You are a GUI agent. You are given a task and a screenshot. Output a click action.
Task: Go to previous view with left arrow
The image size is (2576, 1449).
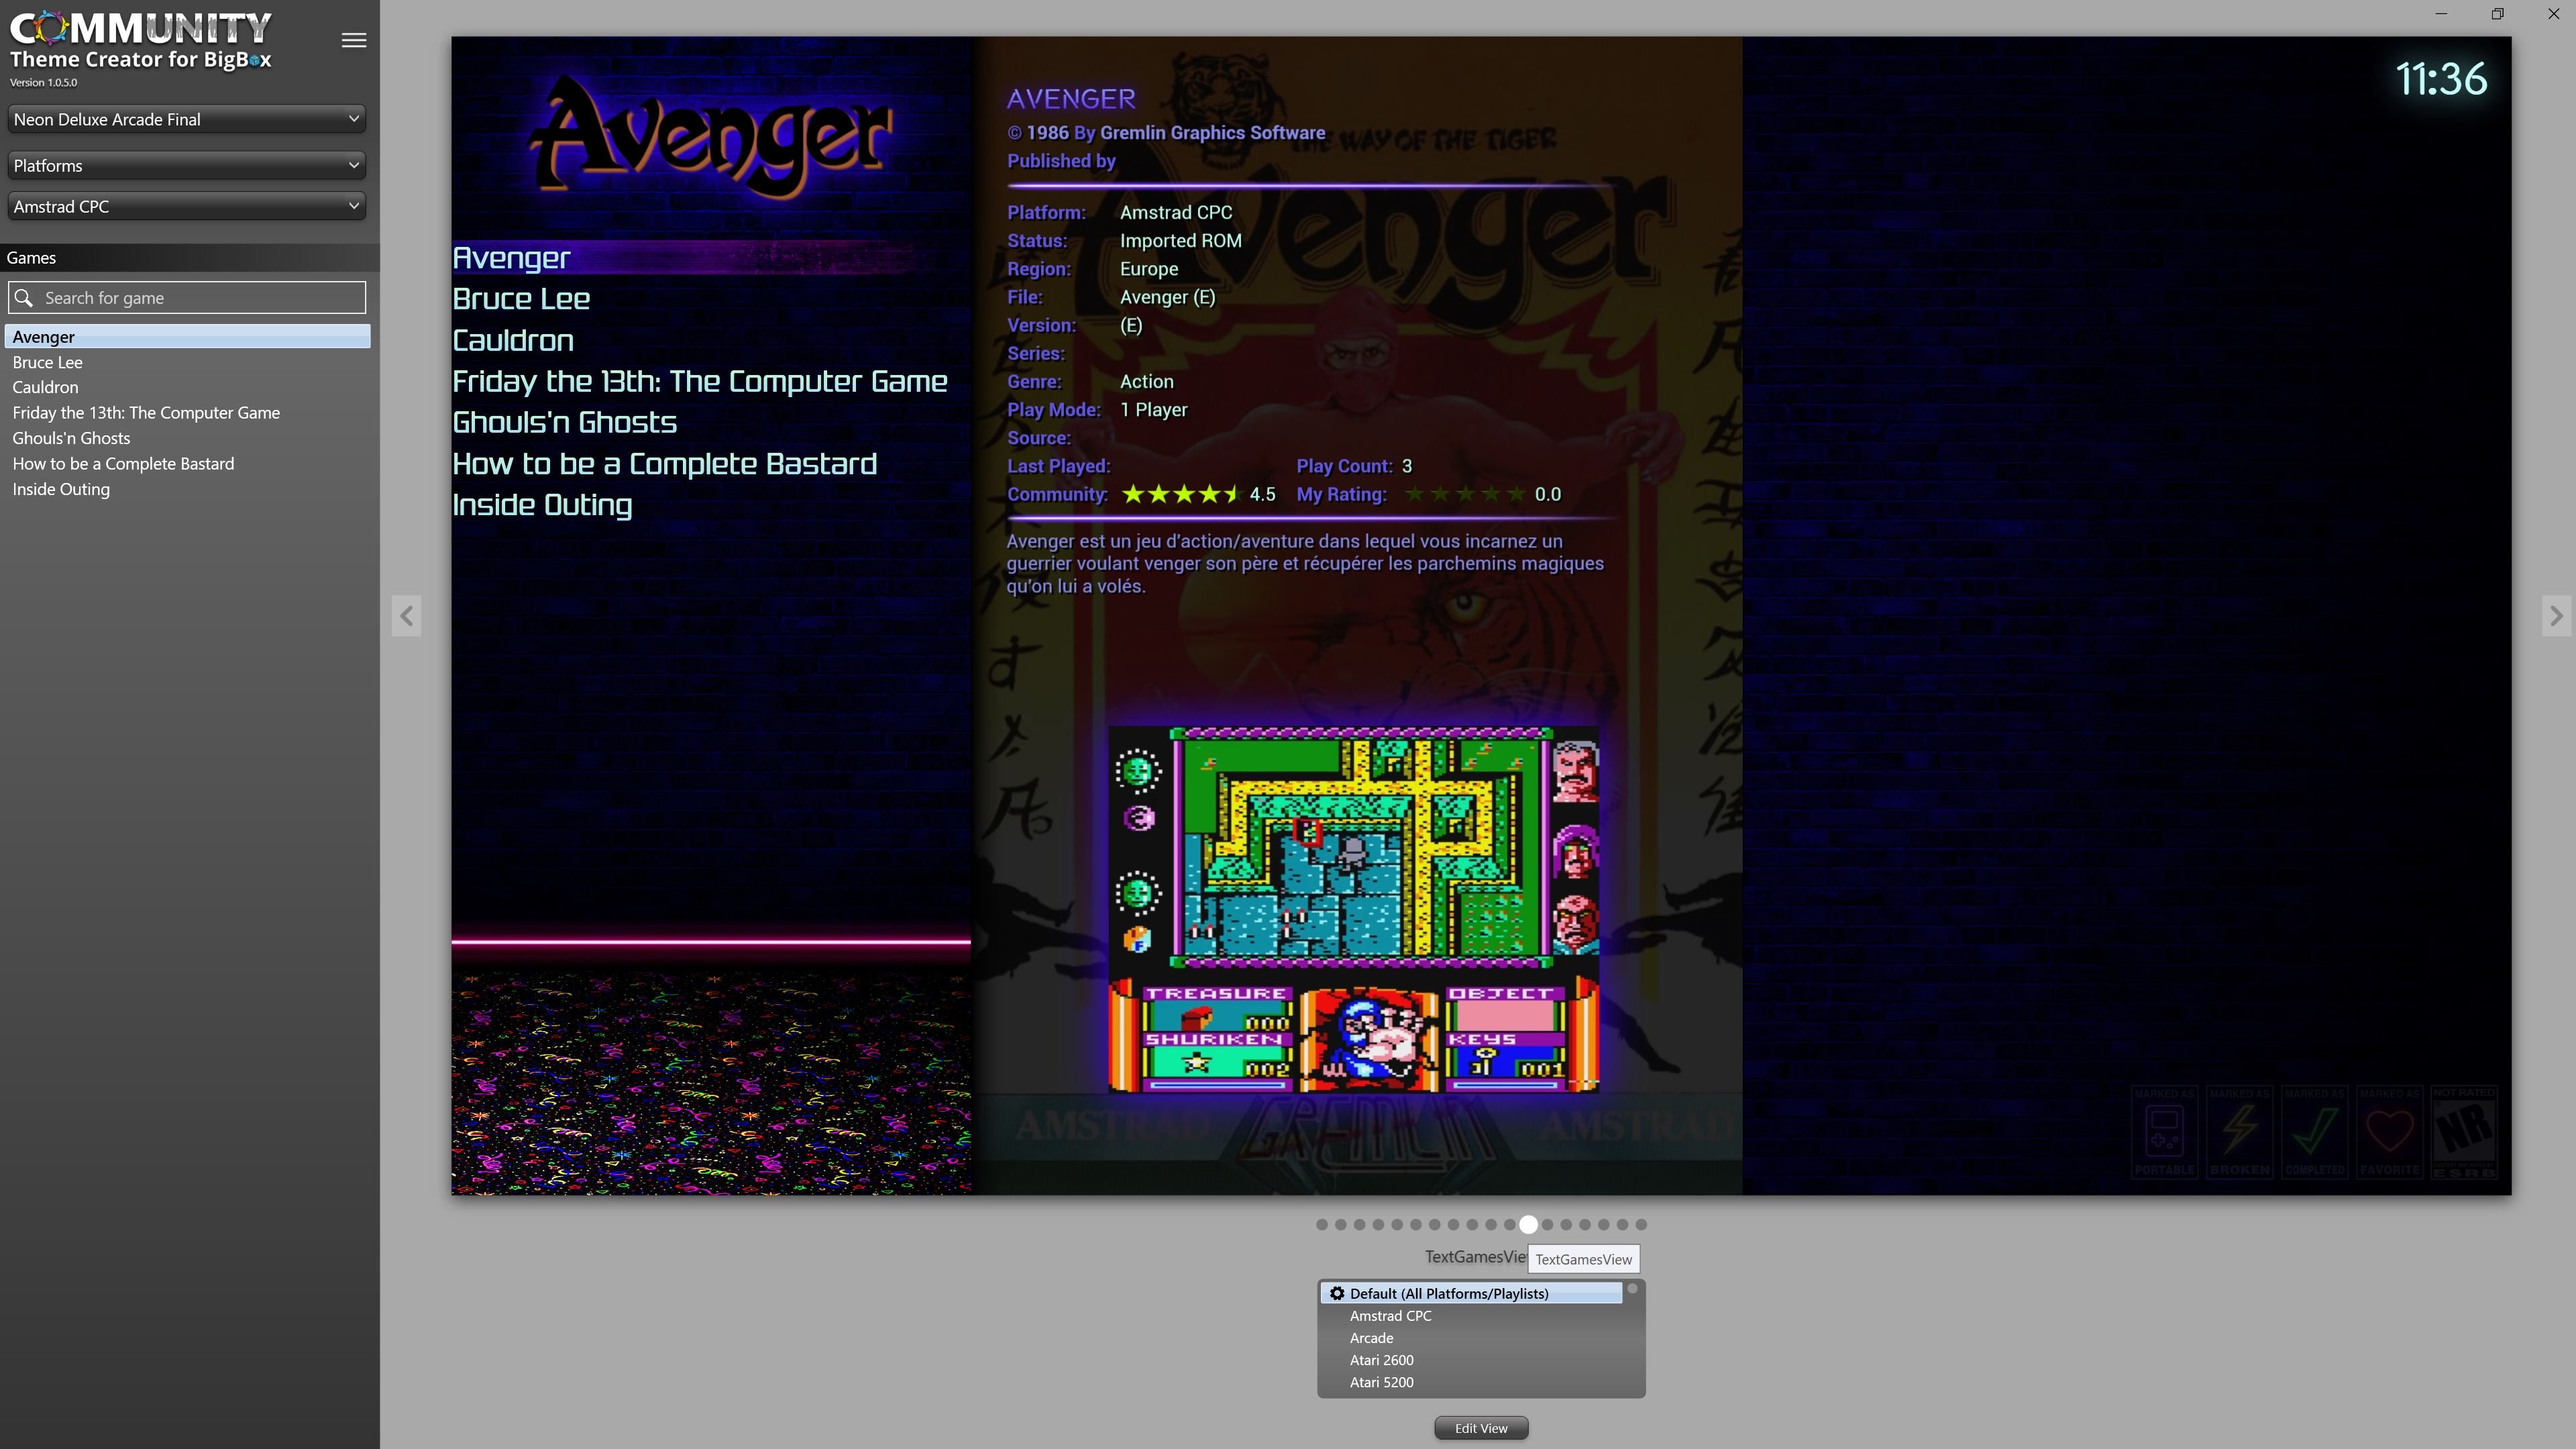406,616
